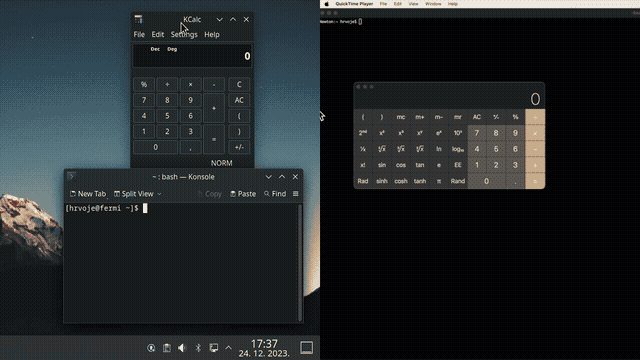
Task: Open a New Tab in Konsole
Action: (88, 194)
